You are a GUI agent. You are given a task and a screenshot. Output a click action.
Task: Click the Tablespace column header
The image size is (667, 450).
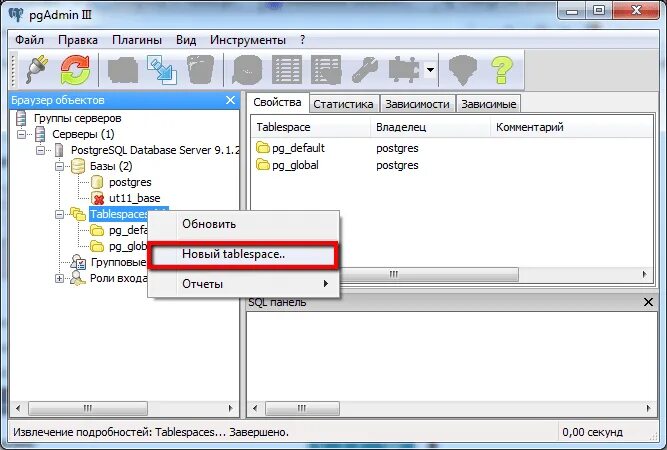coord(311,127)
